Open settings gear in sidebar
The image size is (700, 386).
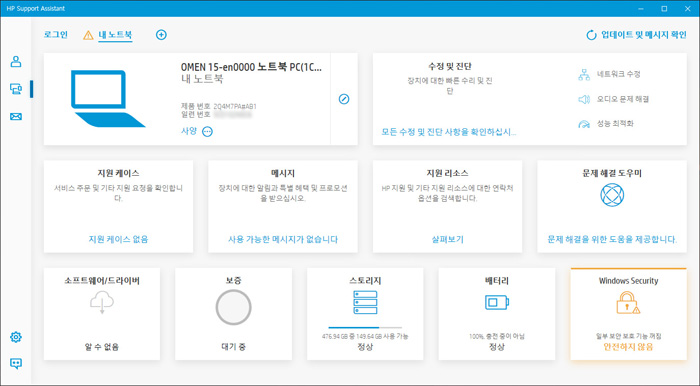coord(16,337)
